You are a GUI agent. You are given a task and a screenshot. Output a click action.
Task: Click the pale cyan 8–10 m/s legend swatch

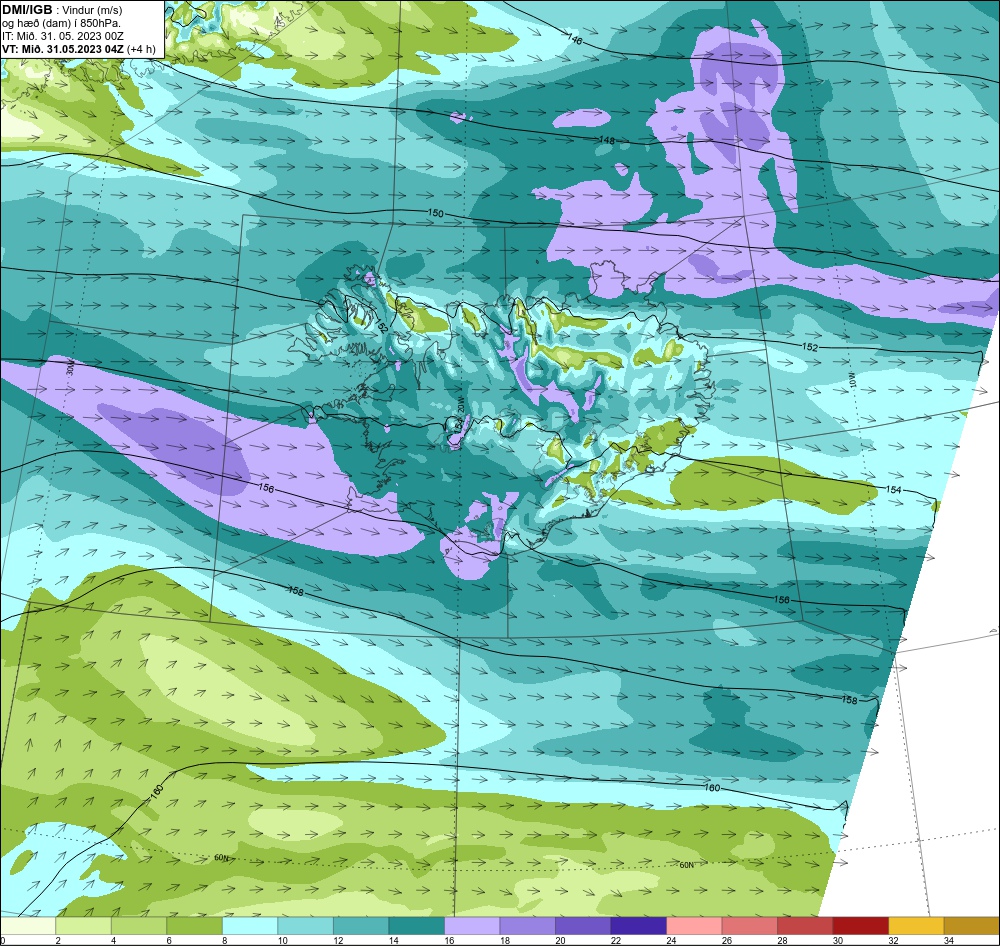(x=250, y=926)
